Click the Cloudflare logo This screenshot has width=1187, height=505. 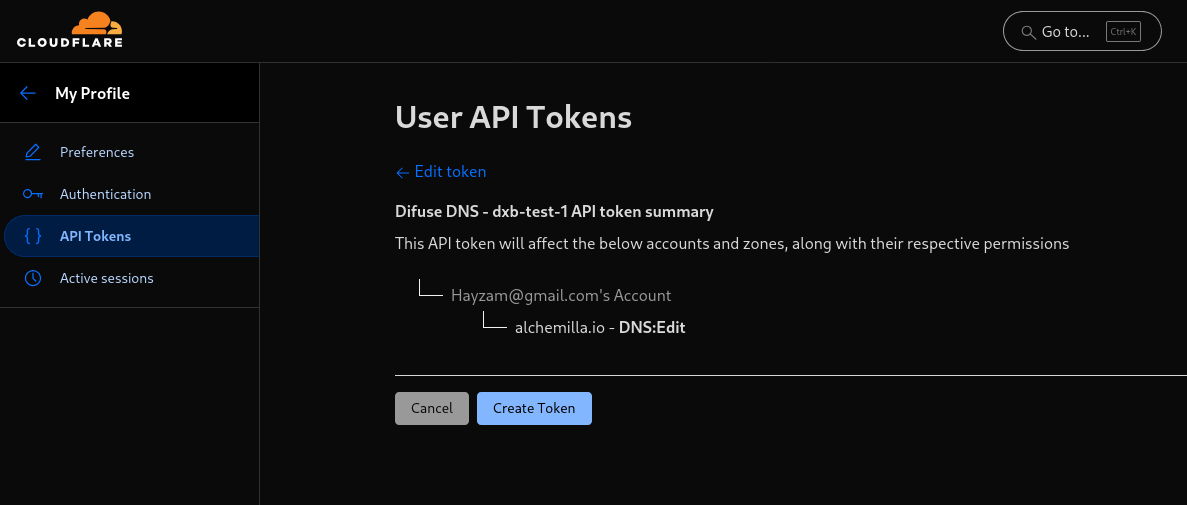click(x=70, y=30)
